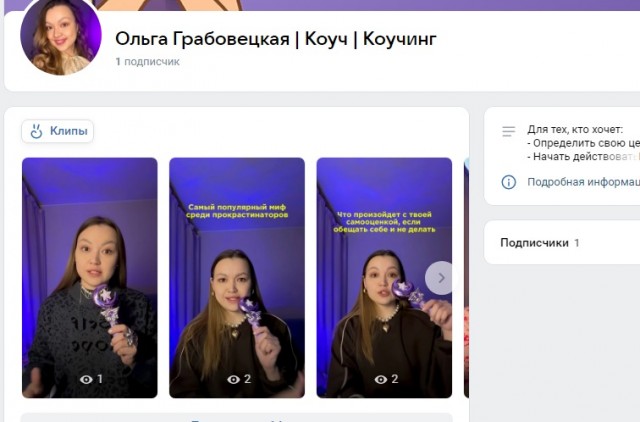Click the line Начать действовать

click(x=584, y=156)
